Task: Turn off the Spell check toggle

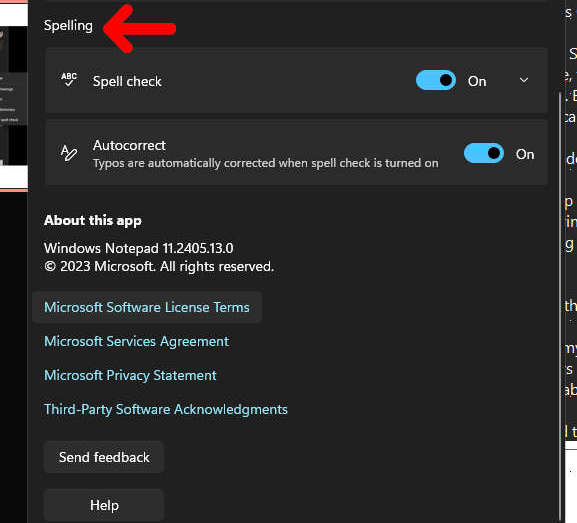Action: 436,80
